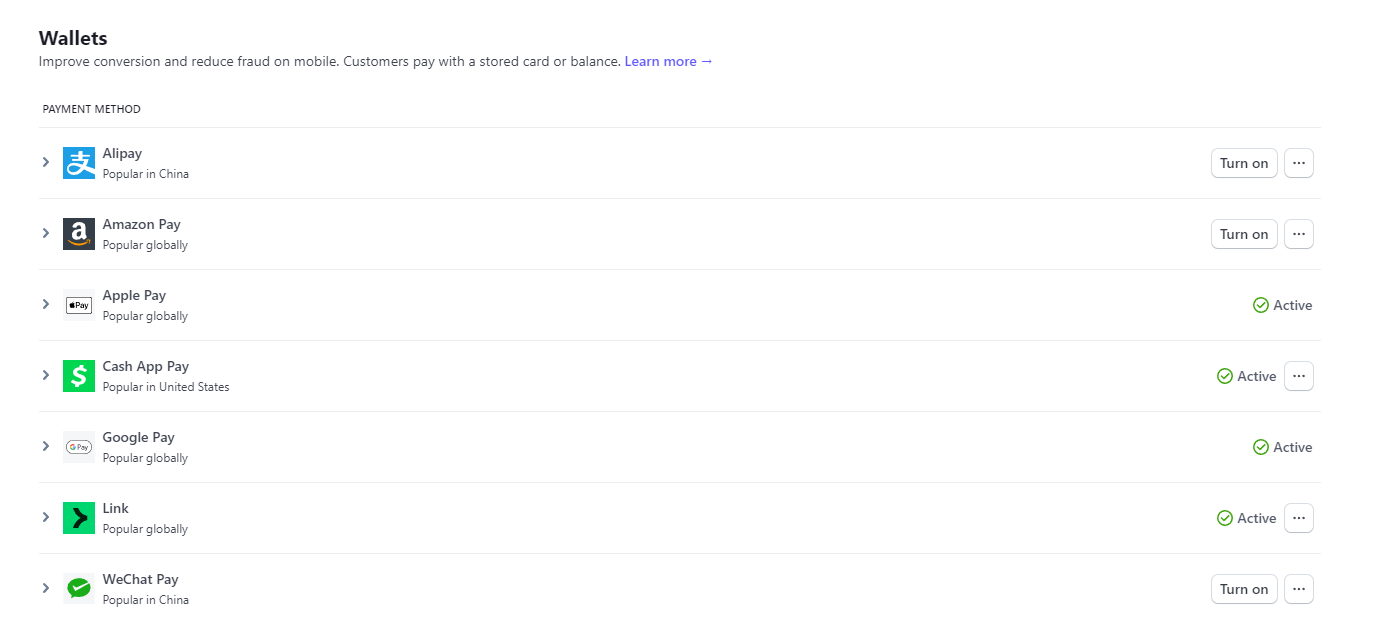Click the Amazon Pay name text

tap(142, 225)
